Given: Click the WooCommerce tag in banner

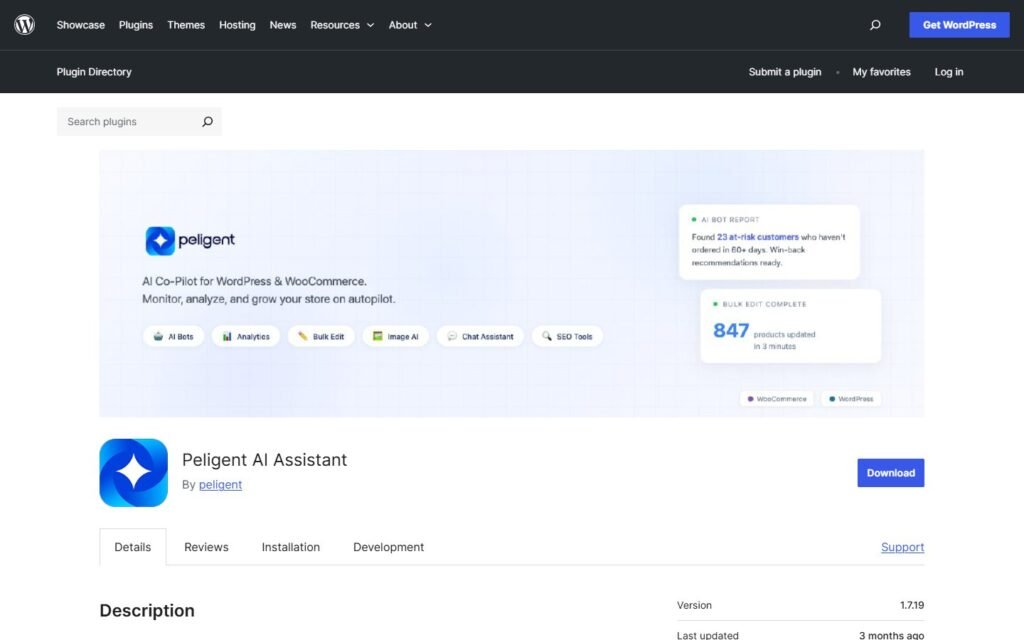Looking at the screenshot, I should pos(776,398).
